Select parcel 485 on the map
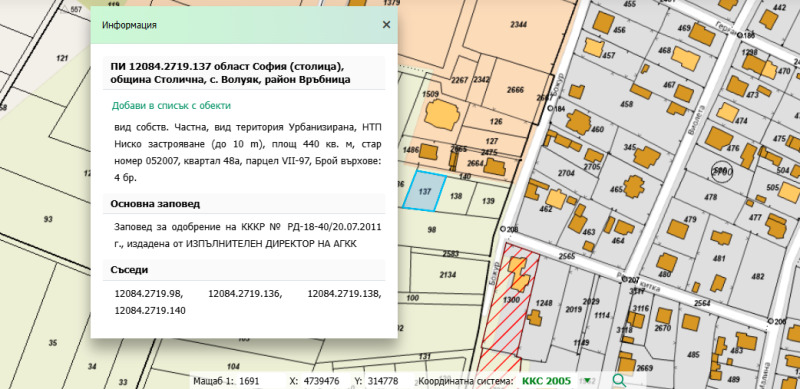Viewport: 800px width, 389px height. pos(693,354)
